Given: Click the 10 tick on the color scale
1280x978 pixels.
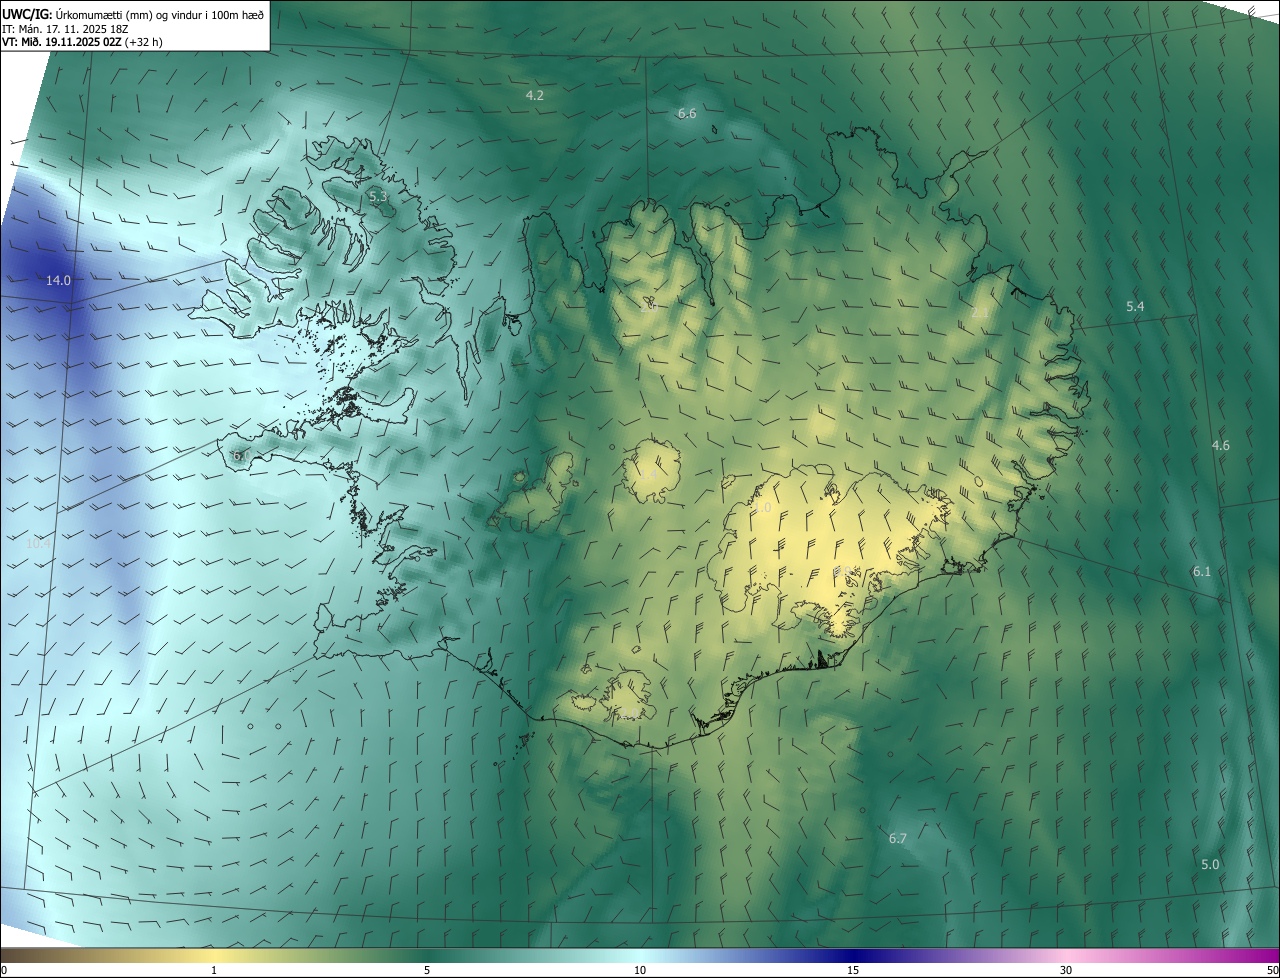Looking at the screenshot, I should [x=640, y=970].
